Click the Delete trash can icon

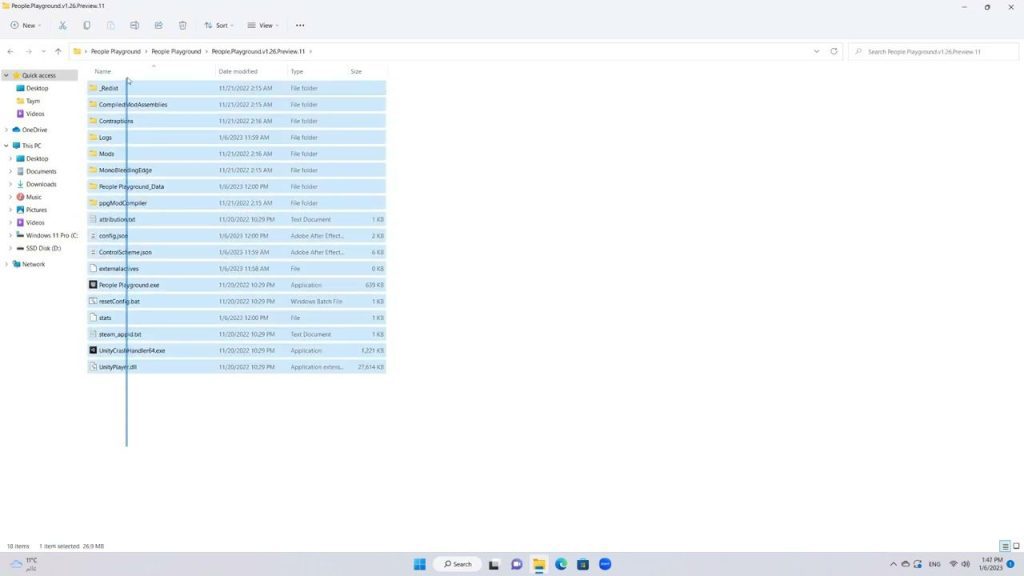pyautogui.click(x=182, y=25)
